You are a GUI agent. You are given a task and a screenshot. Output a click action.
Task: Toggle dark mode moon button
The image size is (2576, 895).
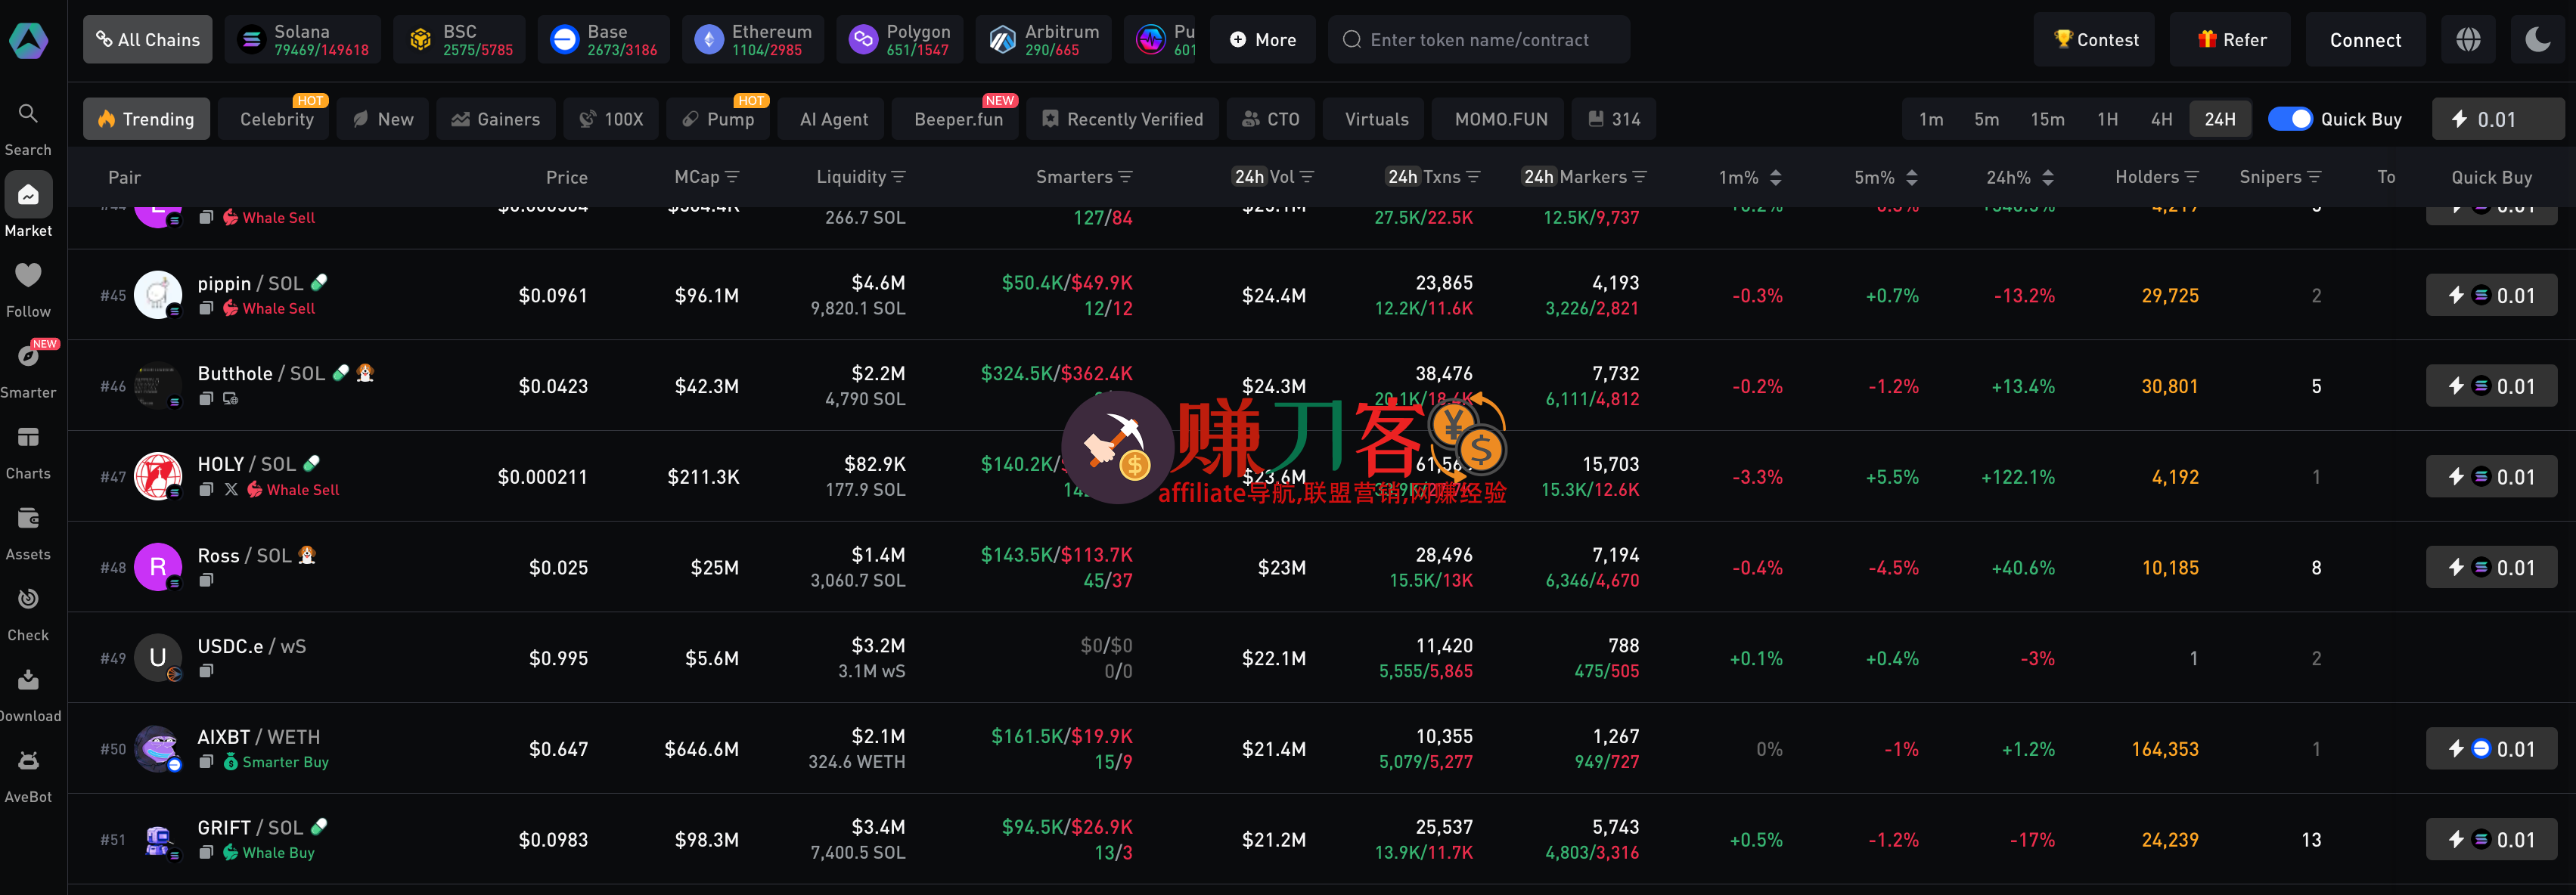(2538, 40)
